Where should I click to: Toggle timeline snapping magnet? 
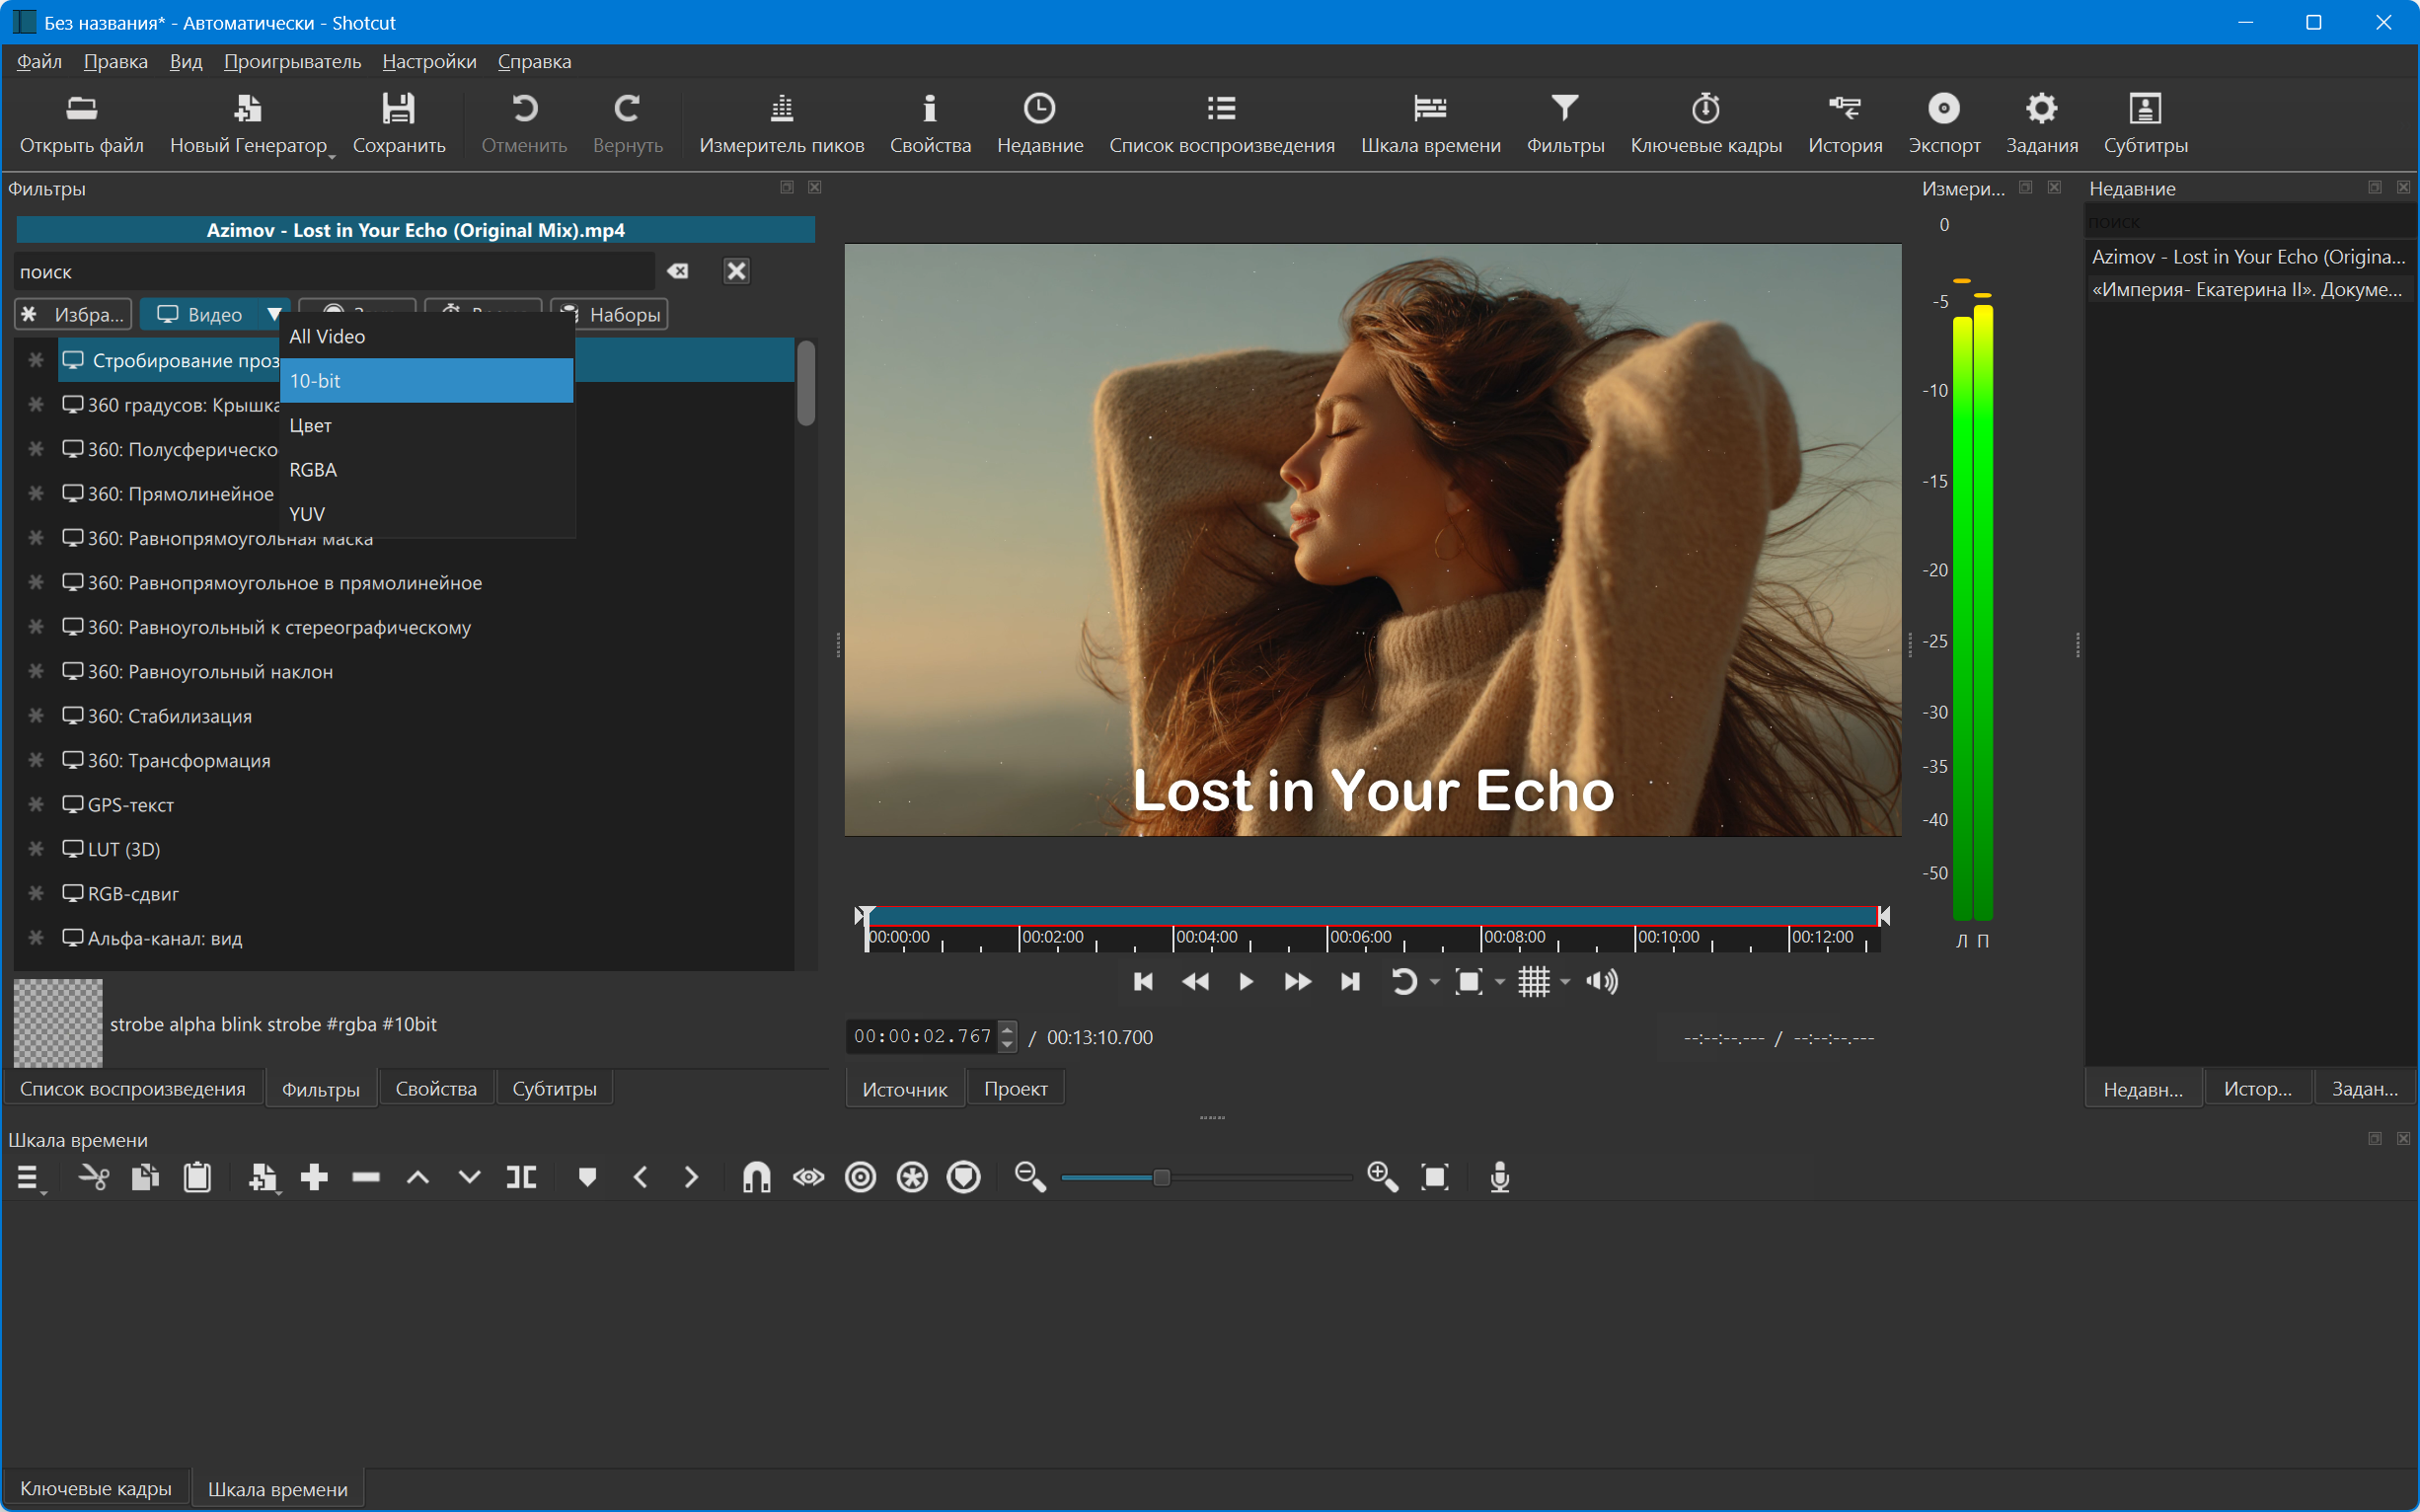756,1177
